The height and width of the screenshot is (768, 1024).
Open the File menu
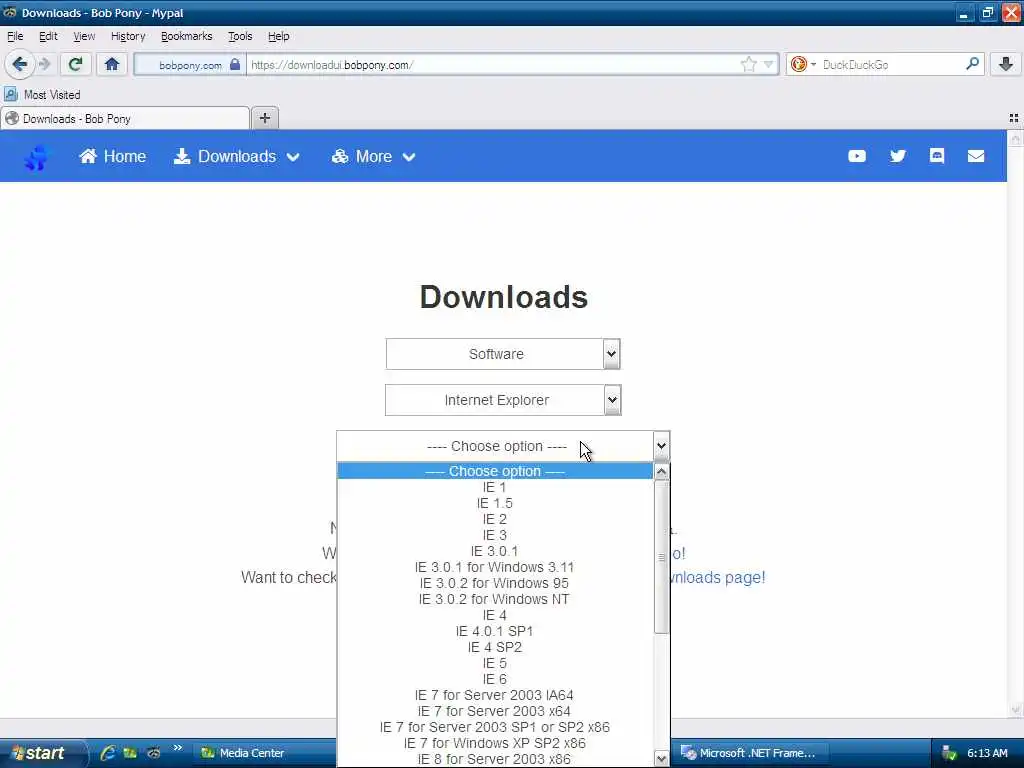coord(15,37)
